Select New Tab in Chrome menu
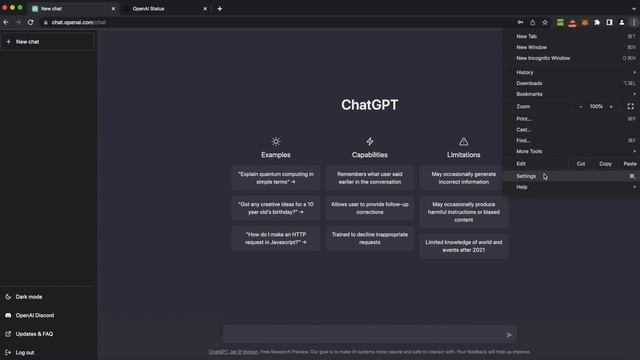Screen dimensions: 640x360 (x=571, y=36)
